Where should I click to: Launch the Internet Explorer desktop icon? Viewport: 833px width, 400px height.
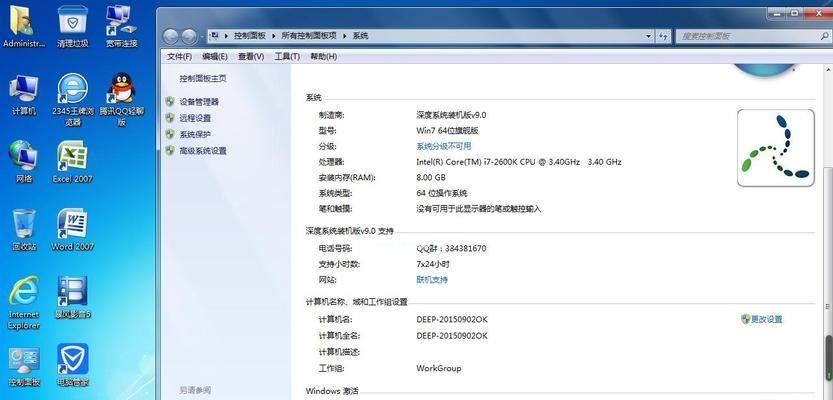point(23,303)
